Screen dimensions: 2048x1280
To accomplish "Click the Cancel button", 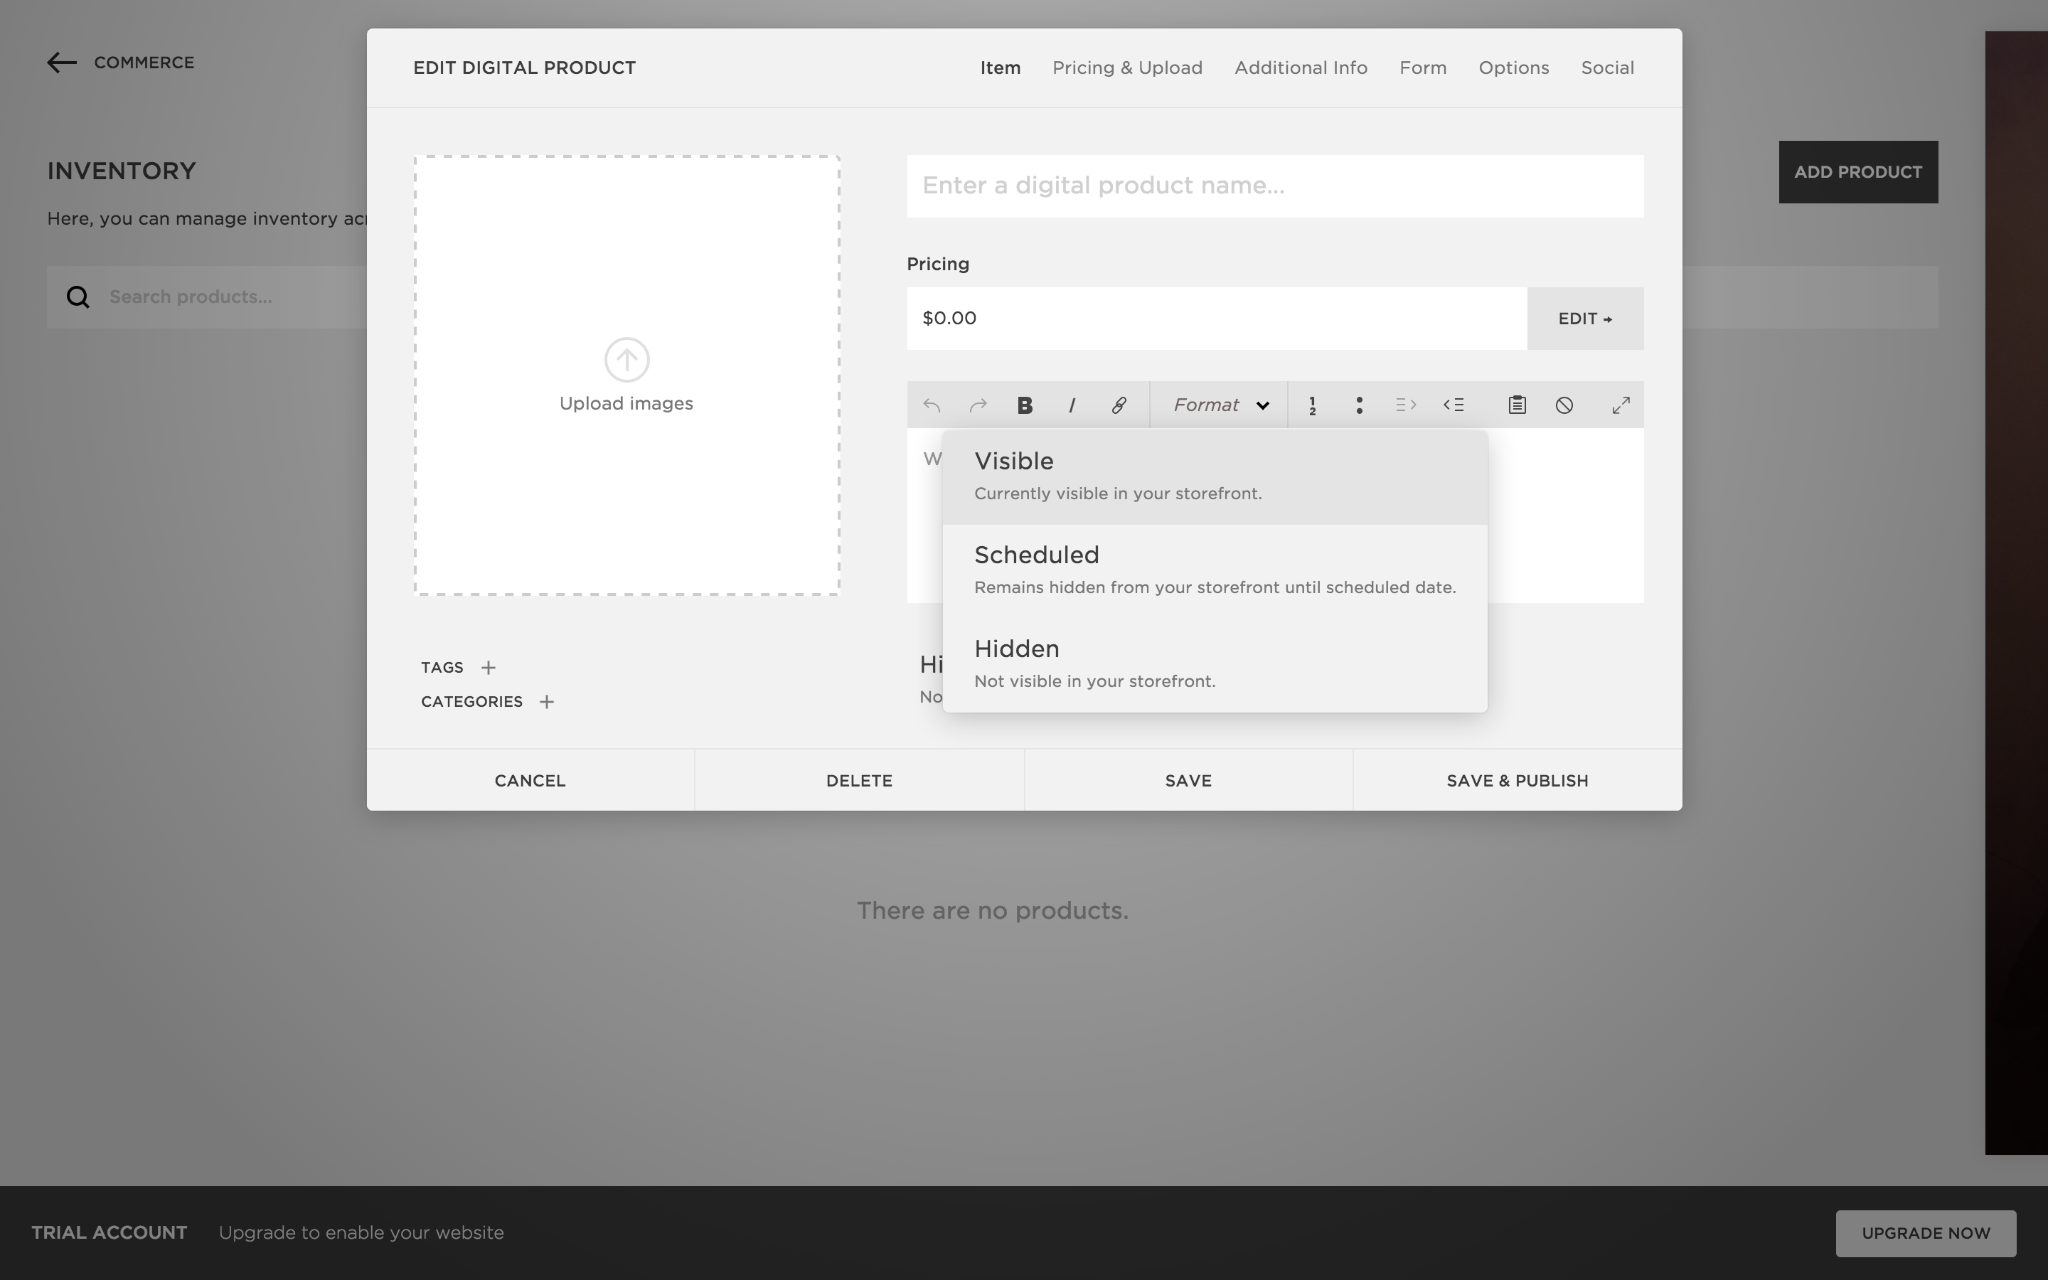I will point(530,780).
